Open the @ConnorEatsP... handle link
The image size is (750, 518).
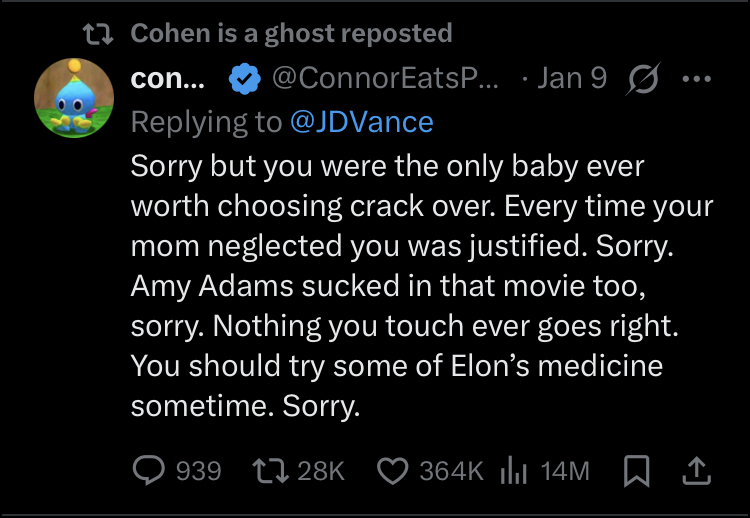383,79
